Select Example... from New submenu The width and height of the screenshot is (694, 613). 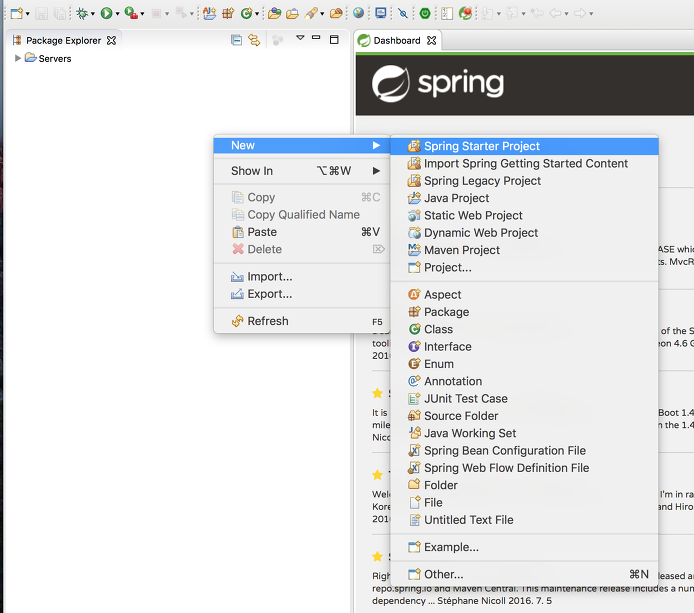pyautogui.click(x=524, y=547)
